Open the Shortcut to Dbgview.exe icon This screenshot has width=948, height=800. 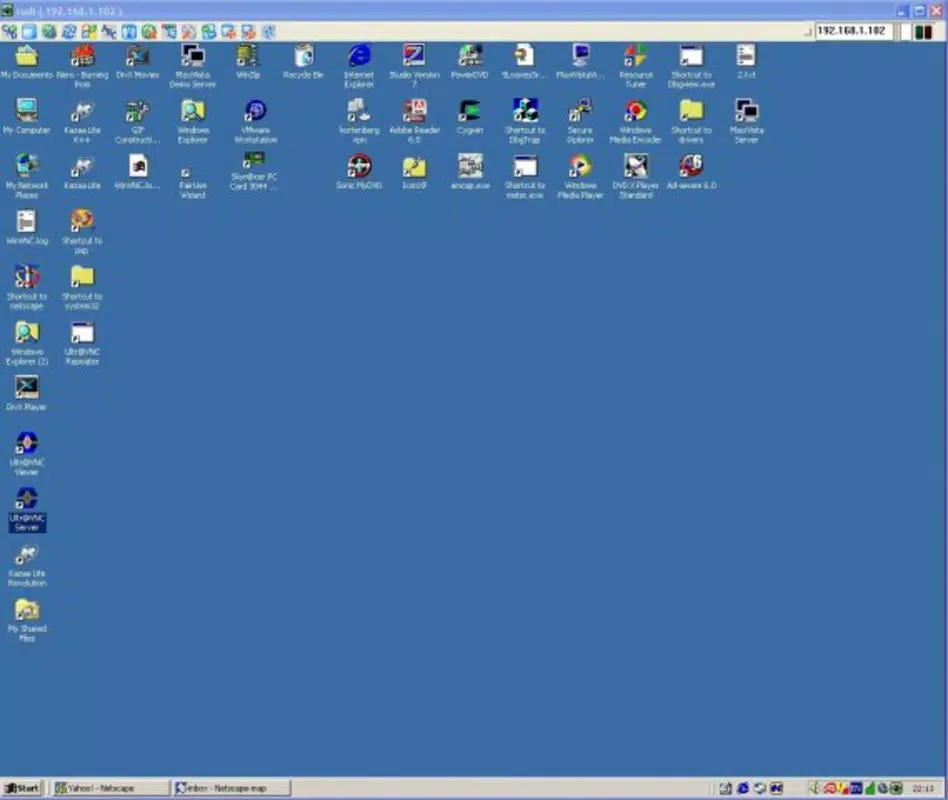click(691, 66)
